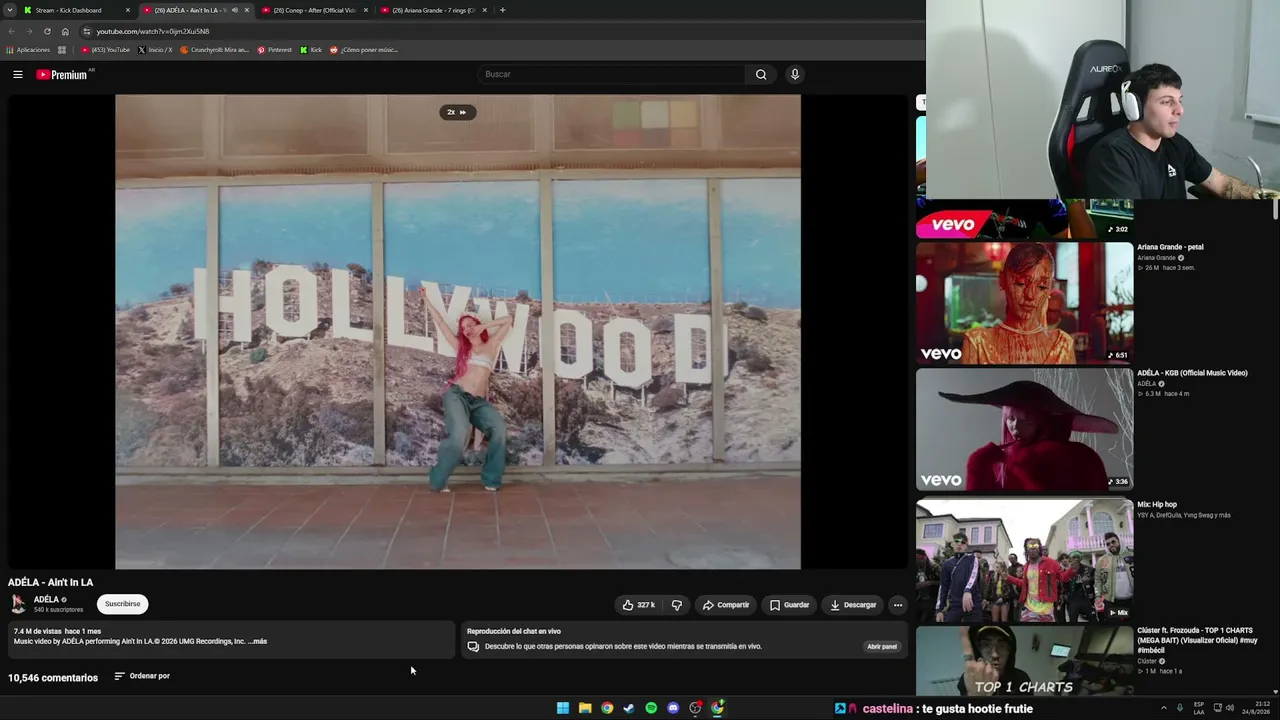The image size is (1280, 720).
Task: Open the system tray microphone icon
Action: click(1180, 708)
